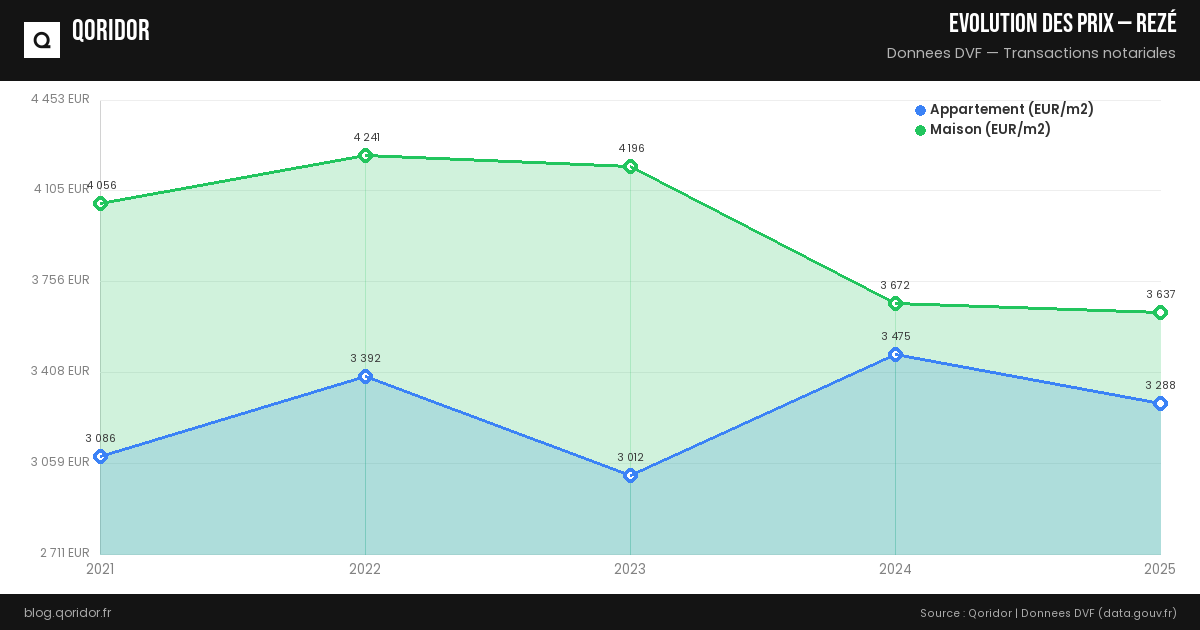The height and width of the screenshot is (630, 1200).
Task: Select the 2025 Maison data point 3 637
Action: point(1160,313)
